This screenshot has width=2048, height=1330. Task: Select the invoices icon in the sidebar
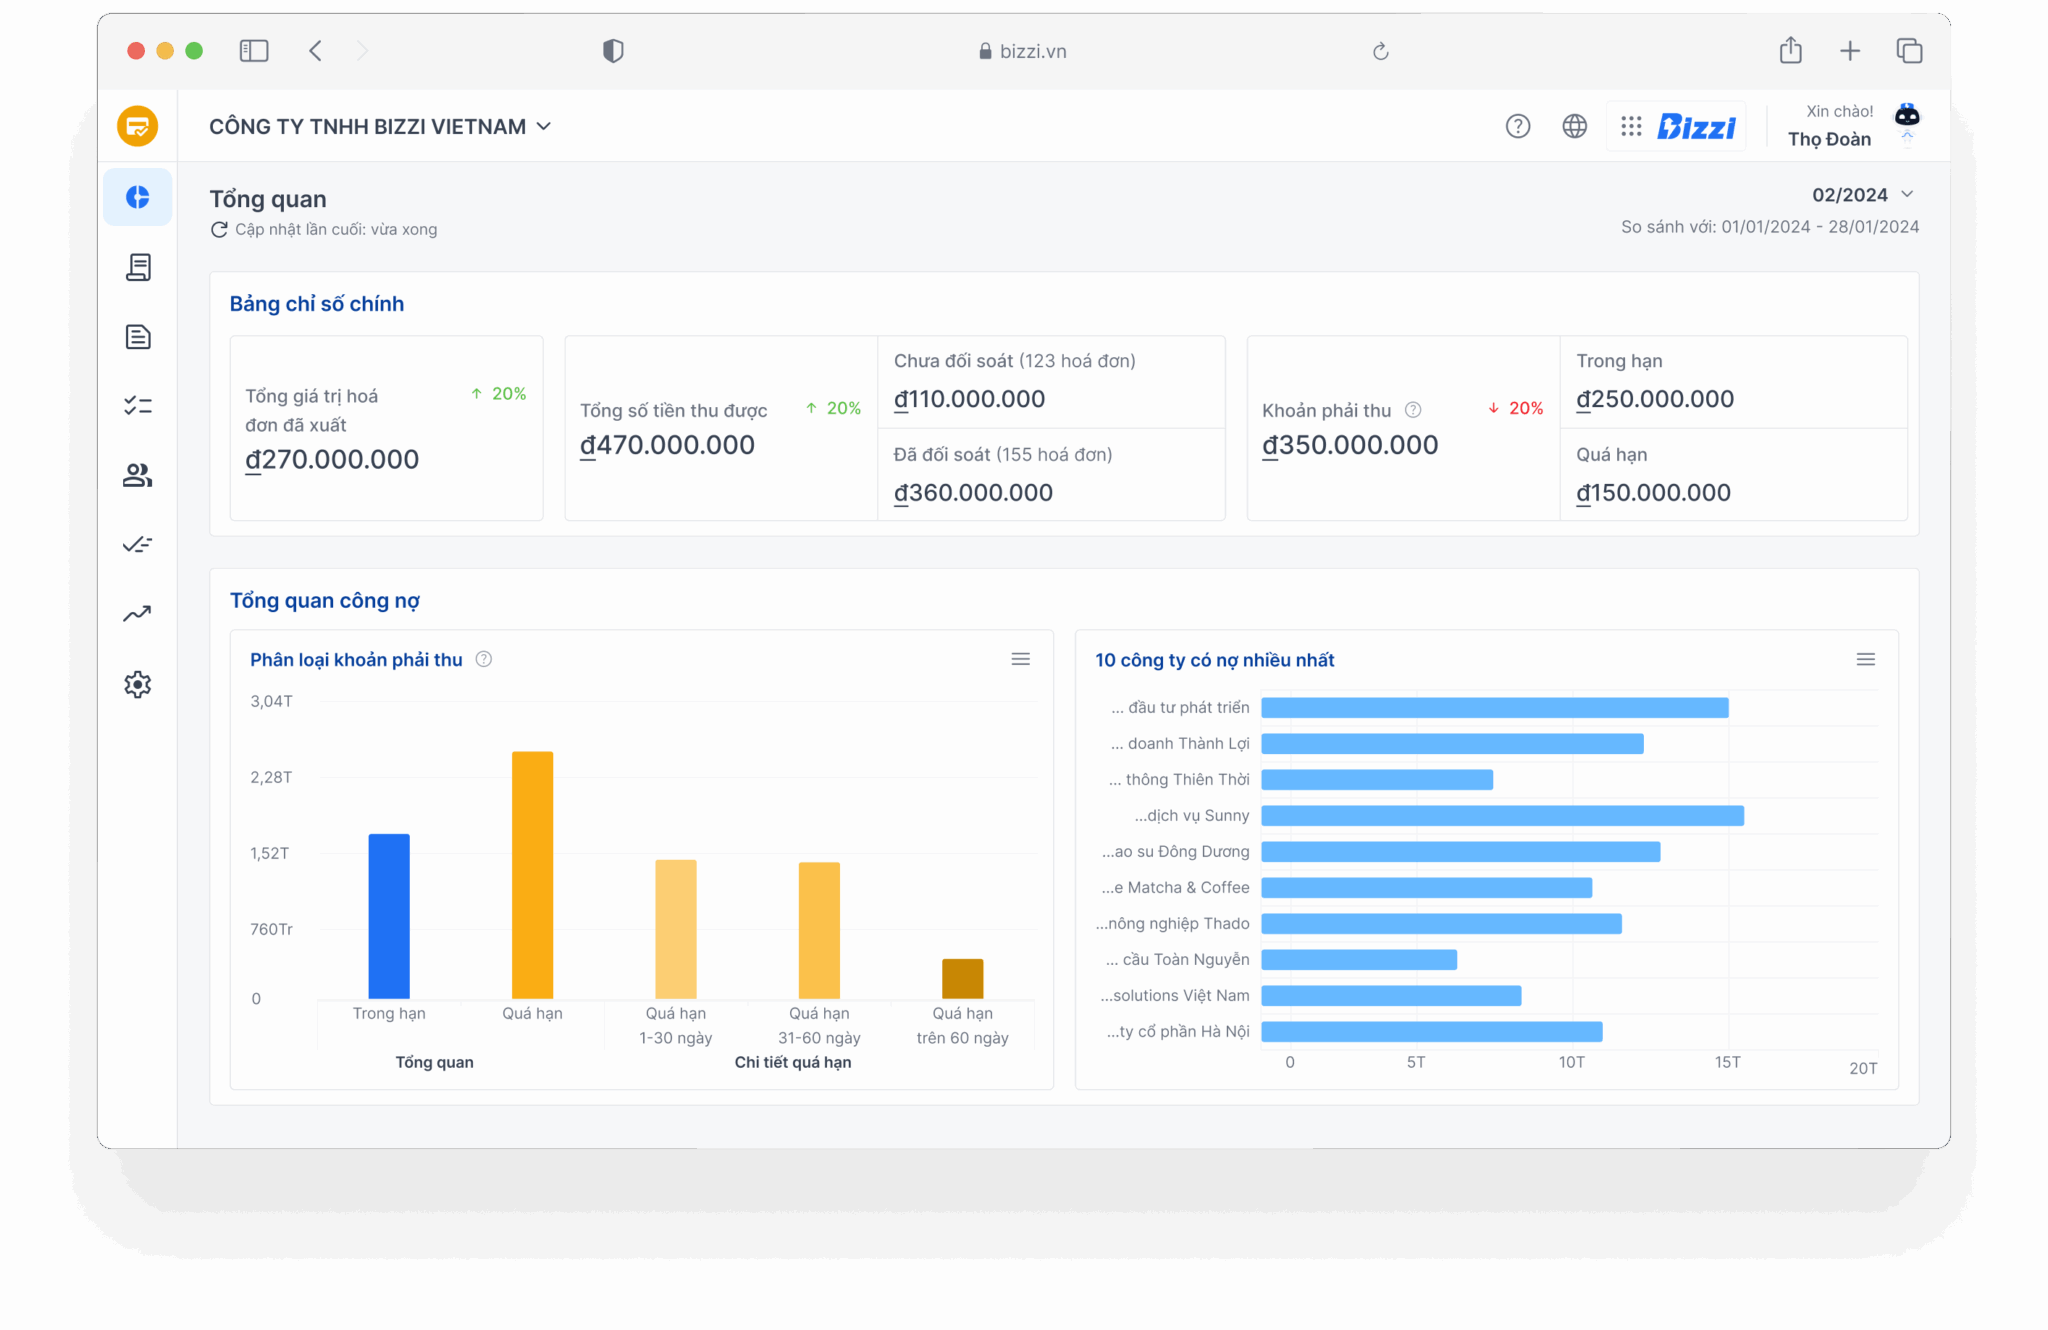138,267
